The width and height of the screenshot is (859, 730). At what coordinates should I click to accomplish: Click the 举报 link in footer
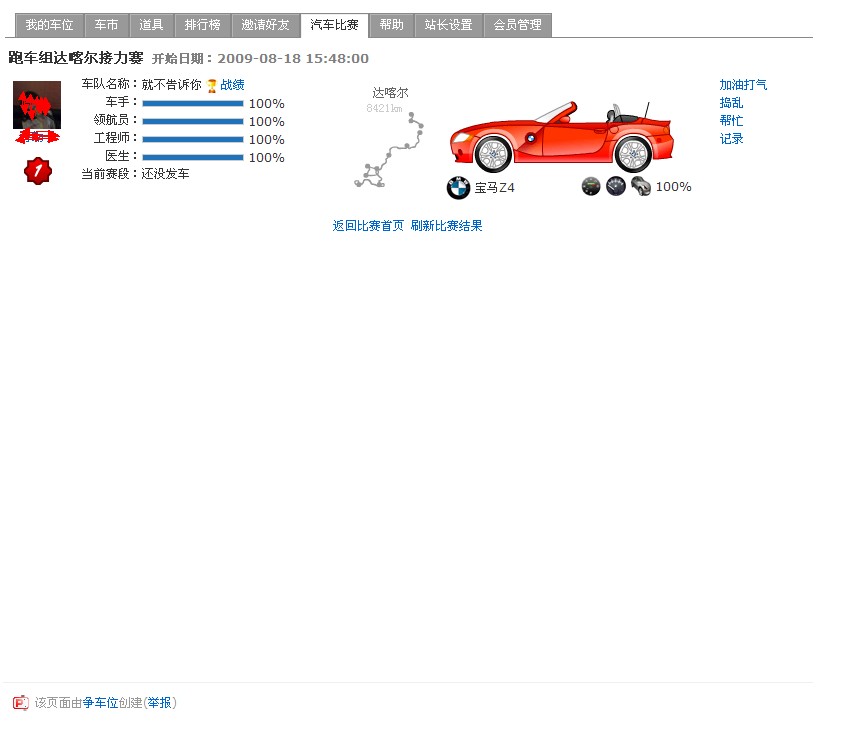click(x=159, y=703)
